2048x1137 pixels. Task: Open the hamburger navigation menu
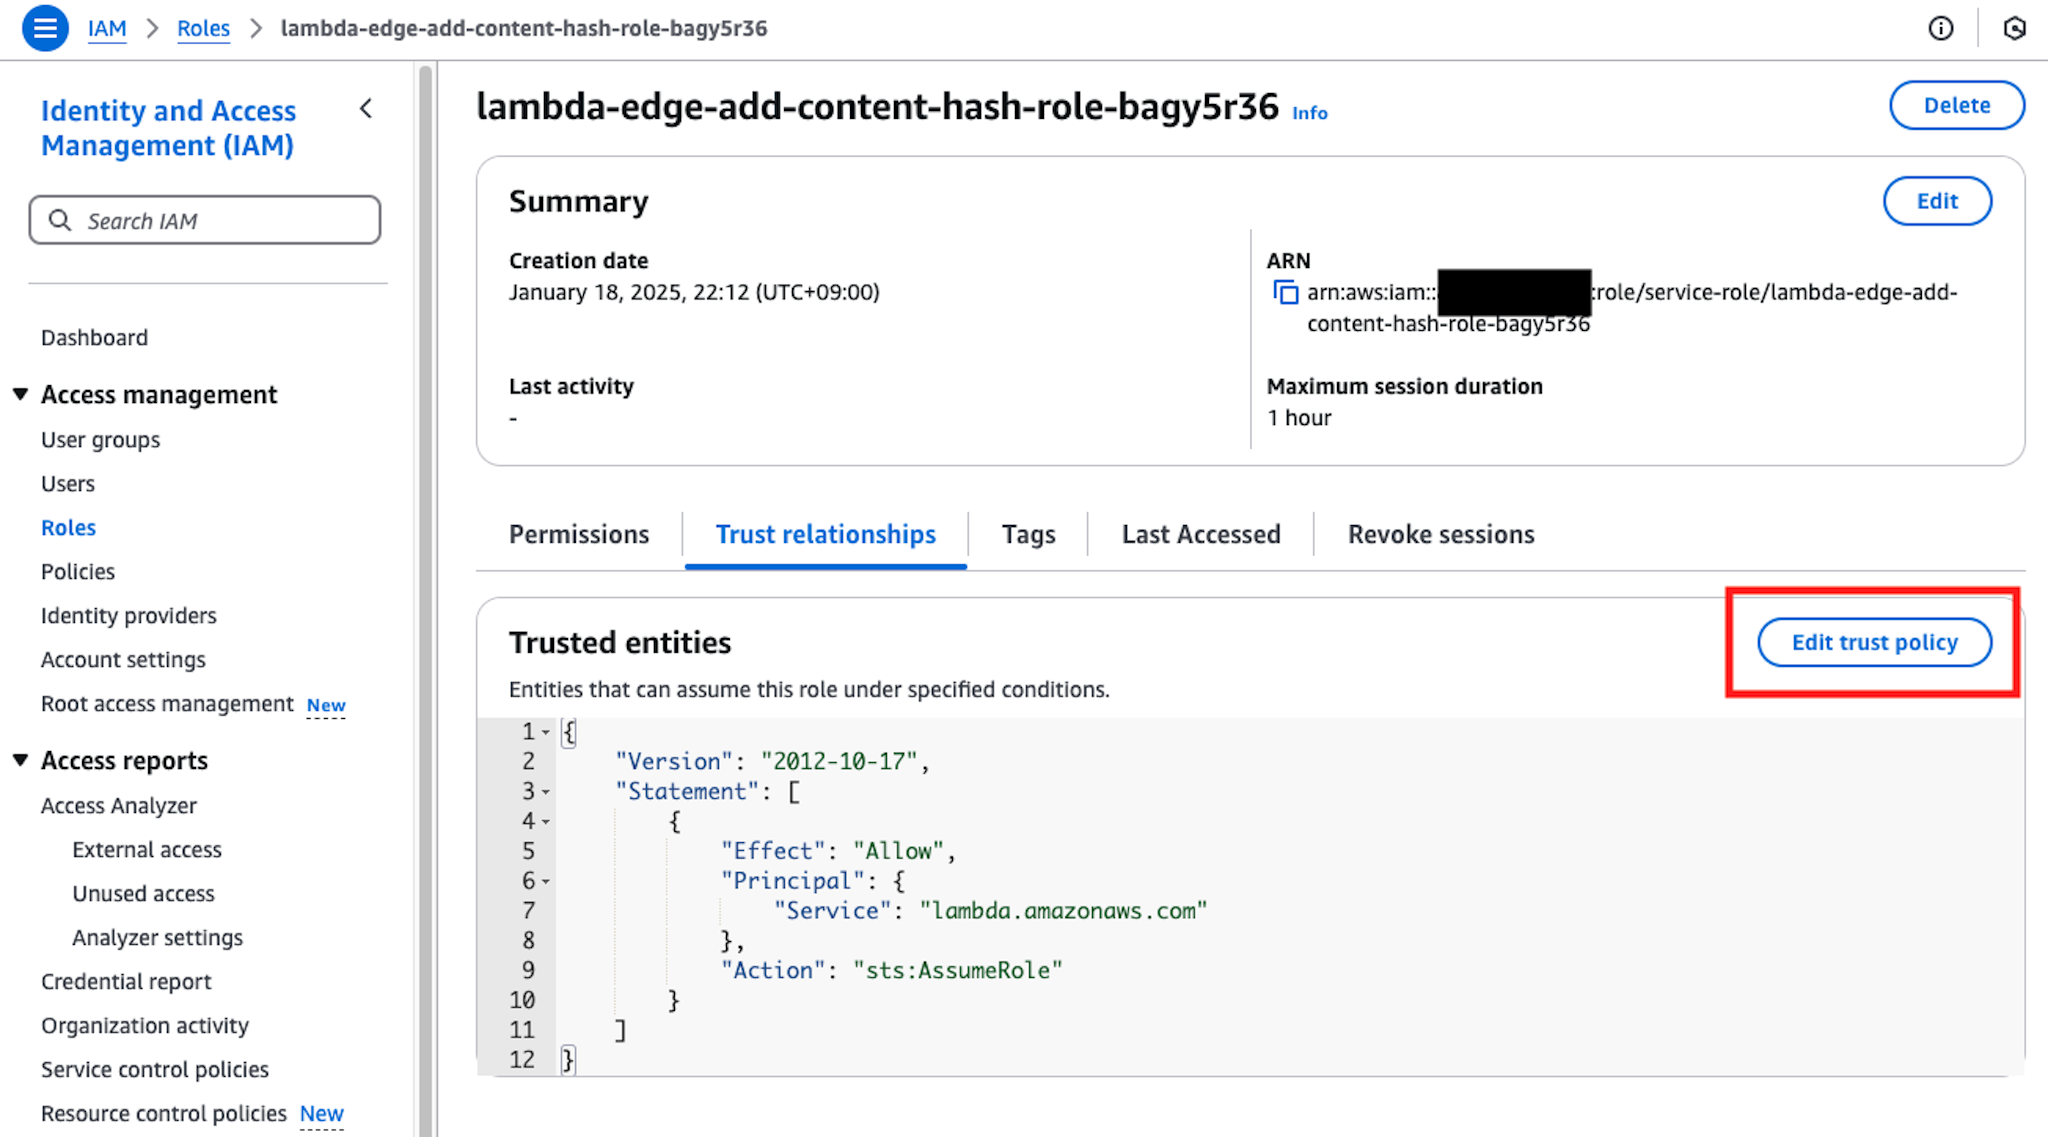point(44,27)
